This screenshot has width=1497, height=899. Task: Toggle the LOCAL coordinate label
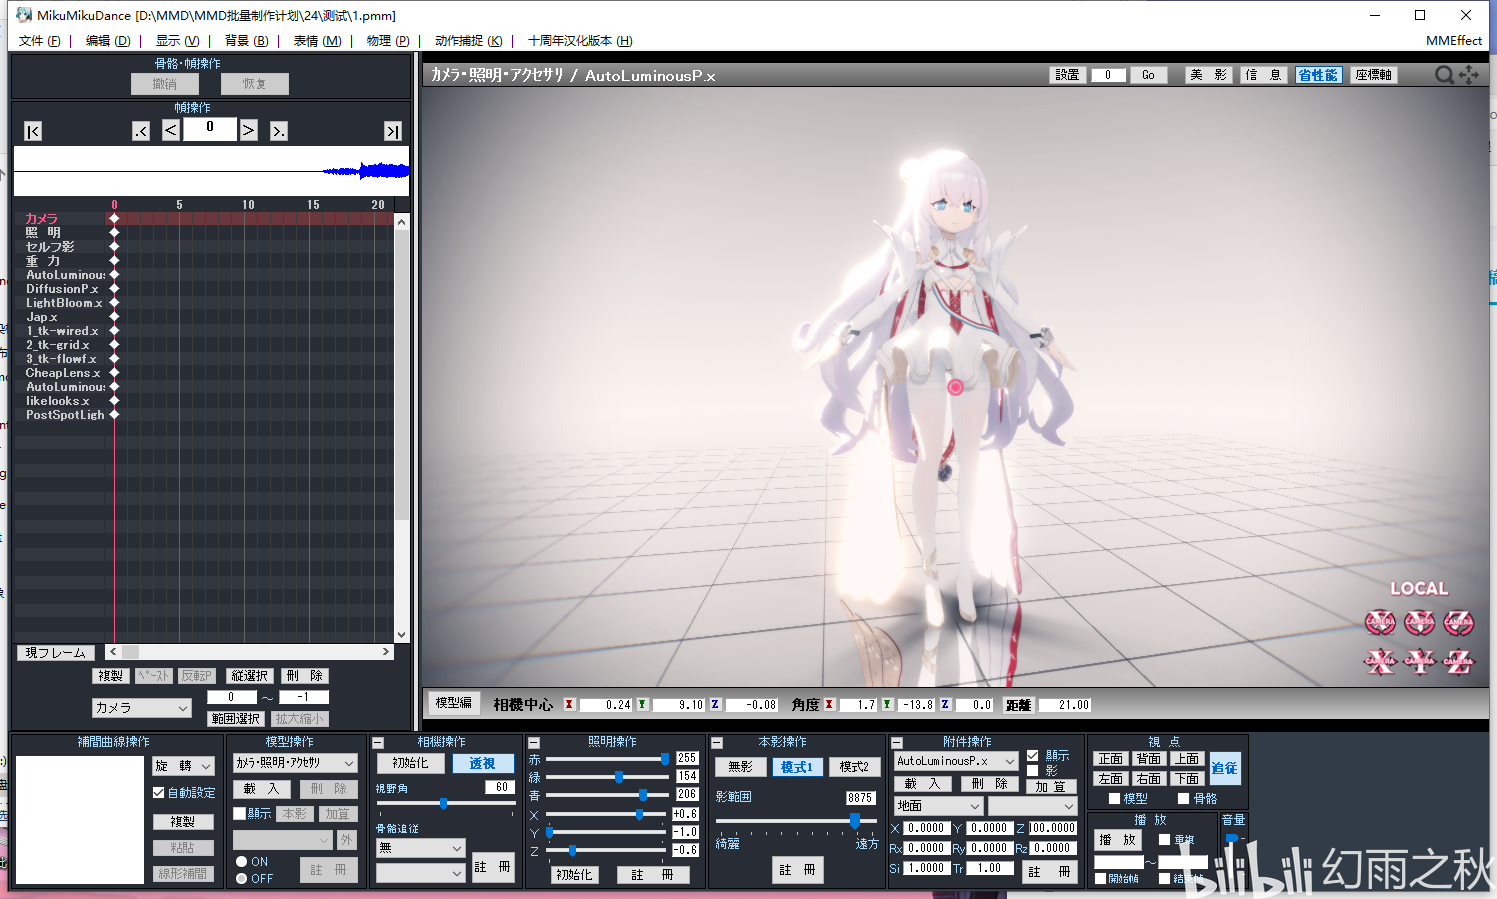tap(1418, 588)
